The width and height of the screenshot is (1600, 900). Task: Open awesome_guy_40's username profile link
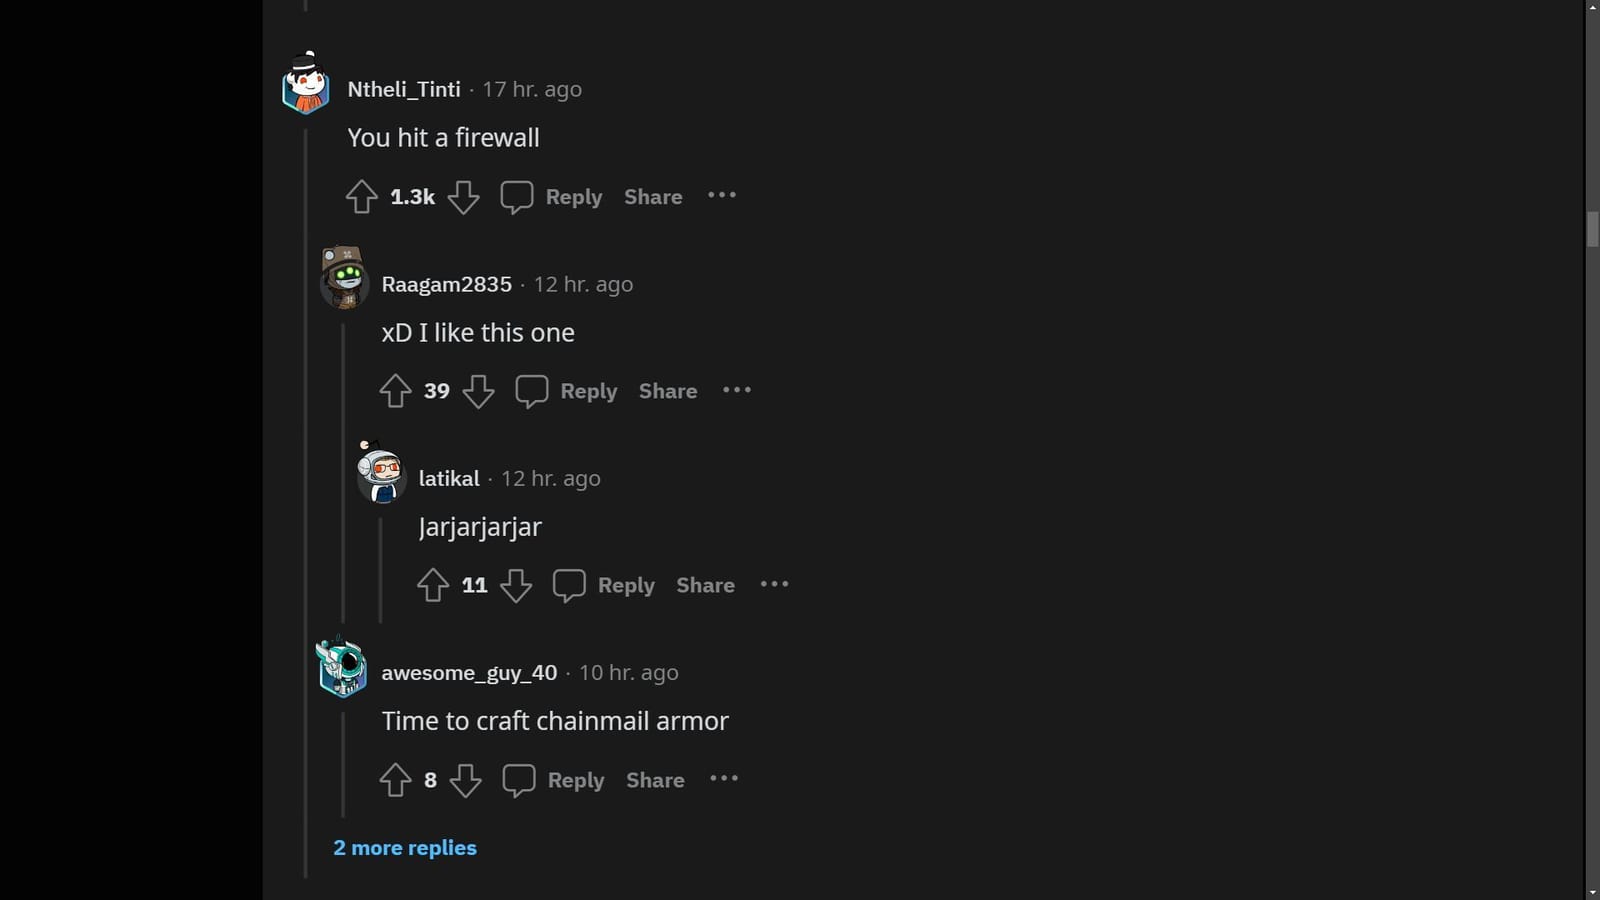tap(469, 673)
